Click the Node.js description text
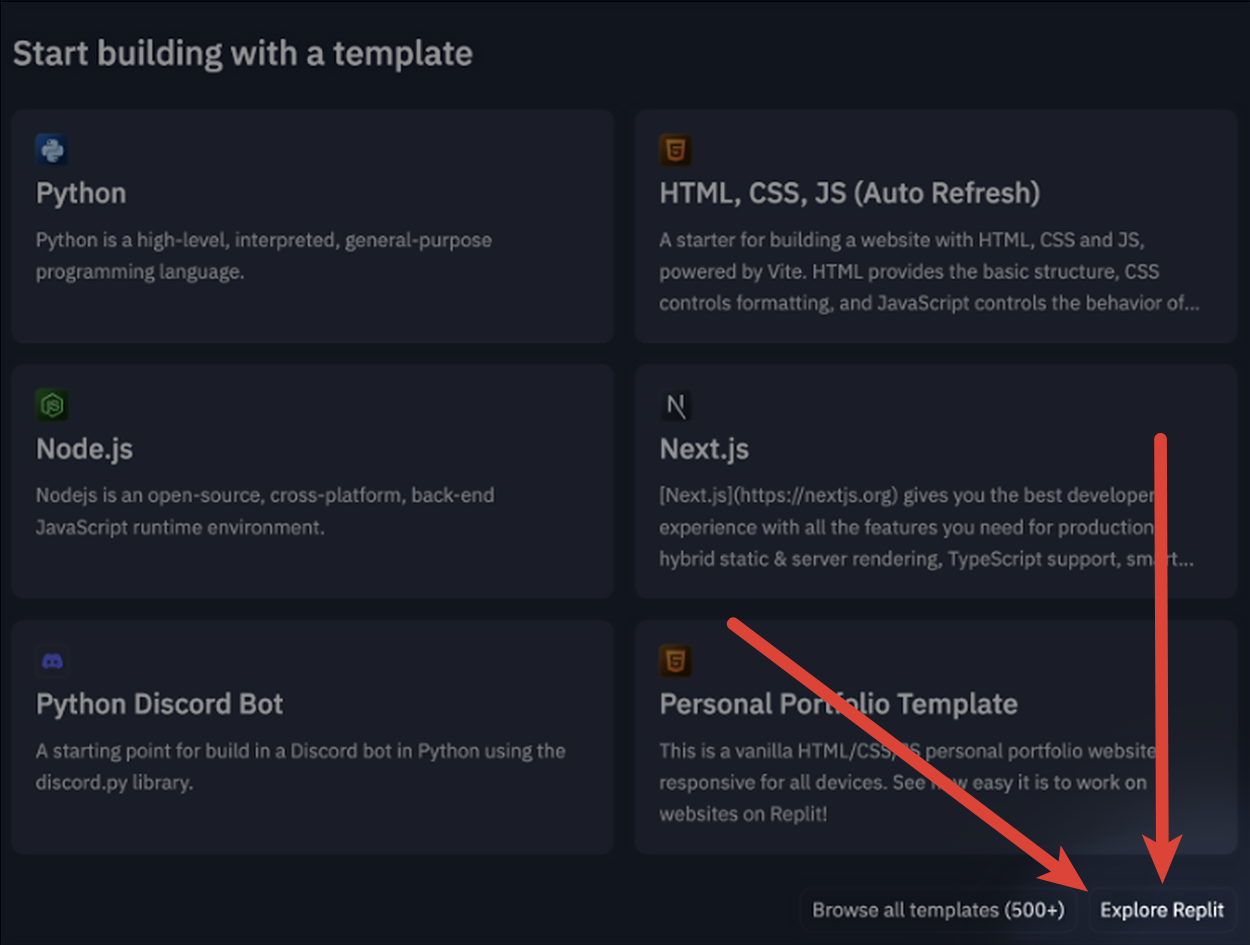Image resolution: width=1250 pixels, height=945 pixels. [265, 511]
